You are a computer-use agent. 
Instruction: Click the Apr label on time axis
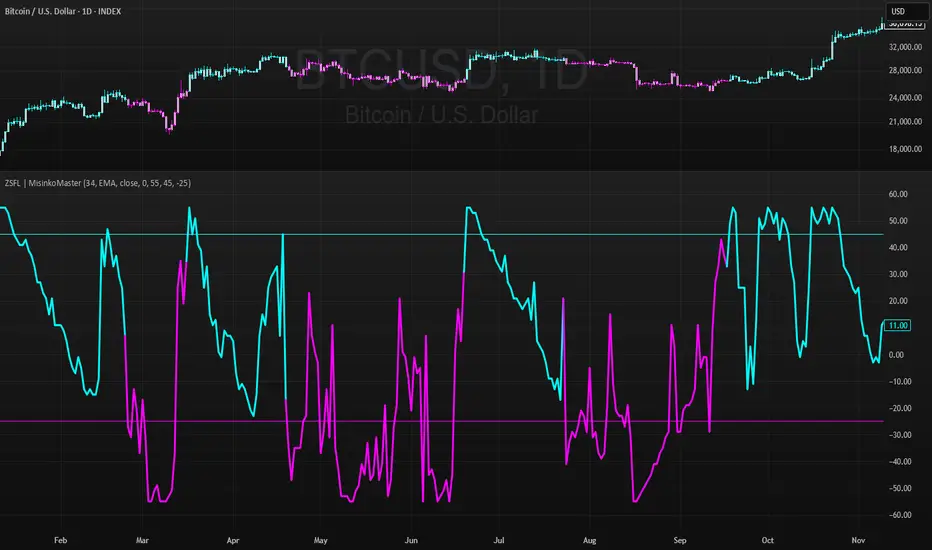coord(233,540)
